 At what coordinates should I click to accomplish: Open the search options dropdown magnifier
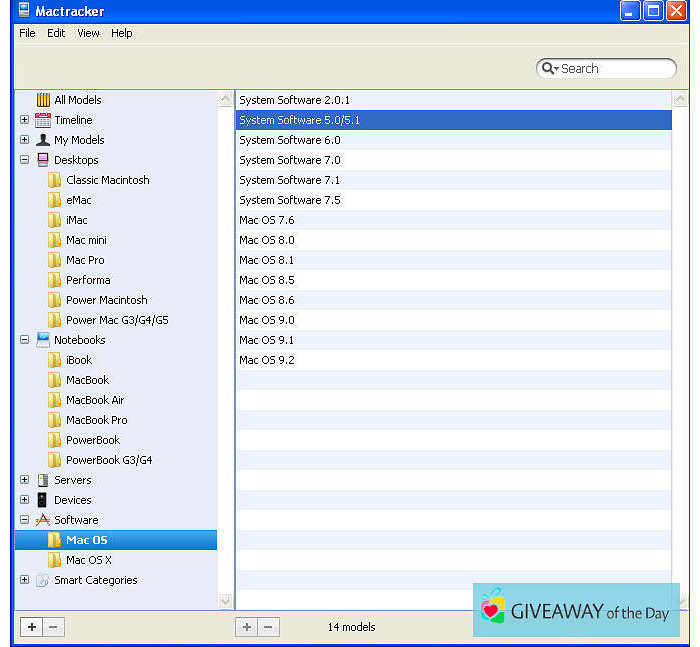(x=549, y=69)
